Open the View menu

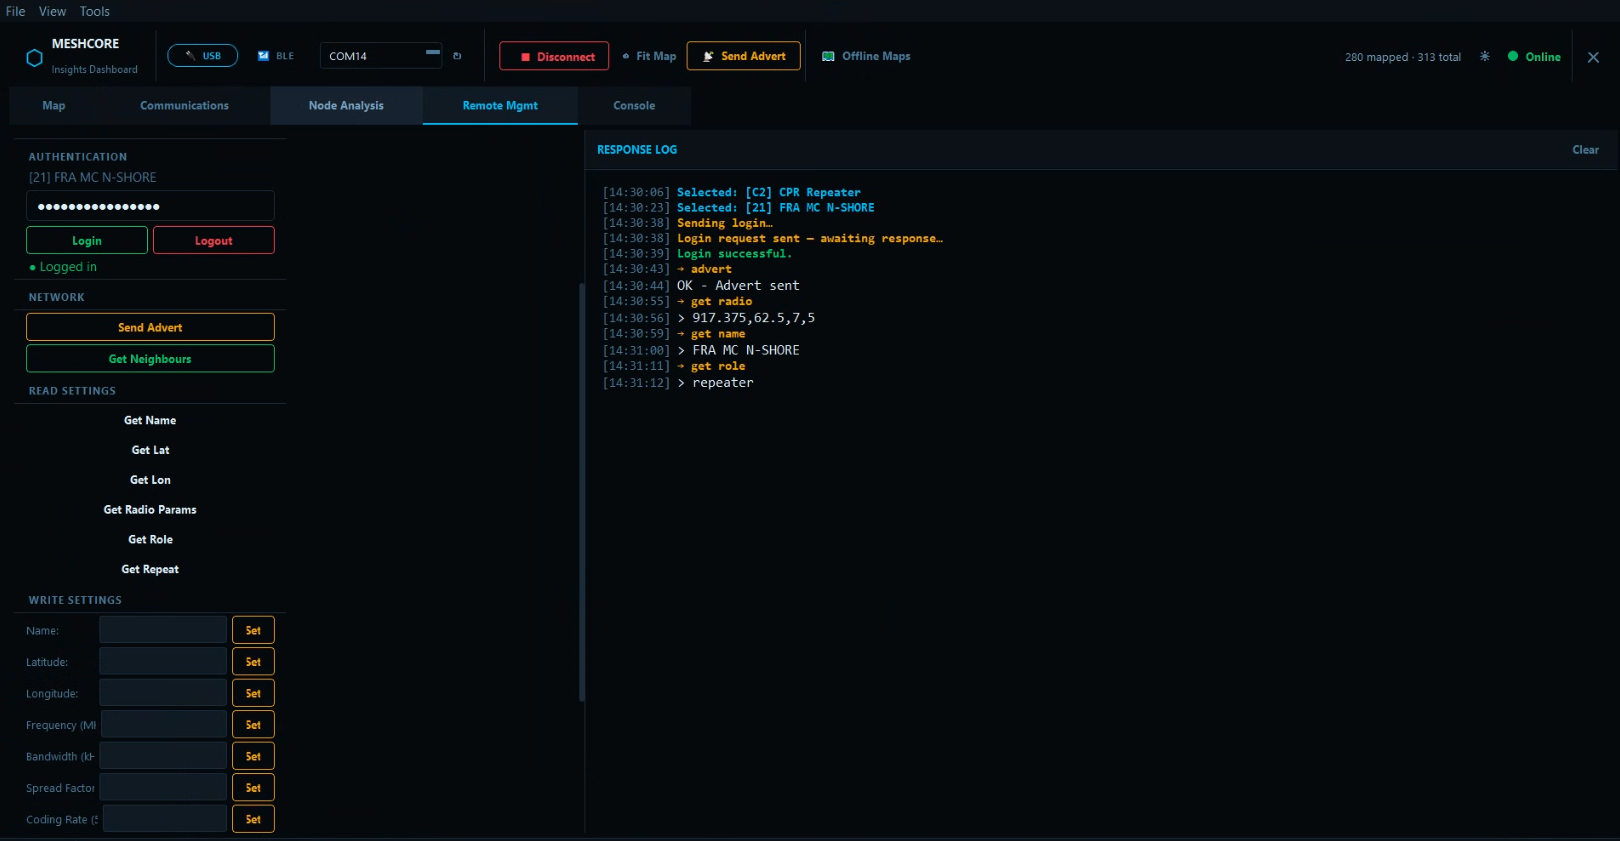tap(52, 11)
